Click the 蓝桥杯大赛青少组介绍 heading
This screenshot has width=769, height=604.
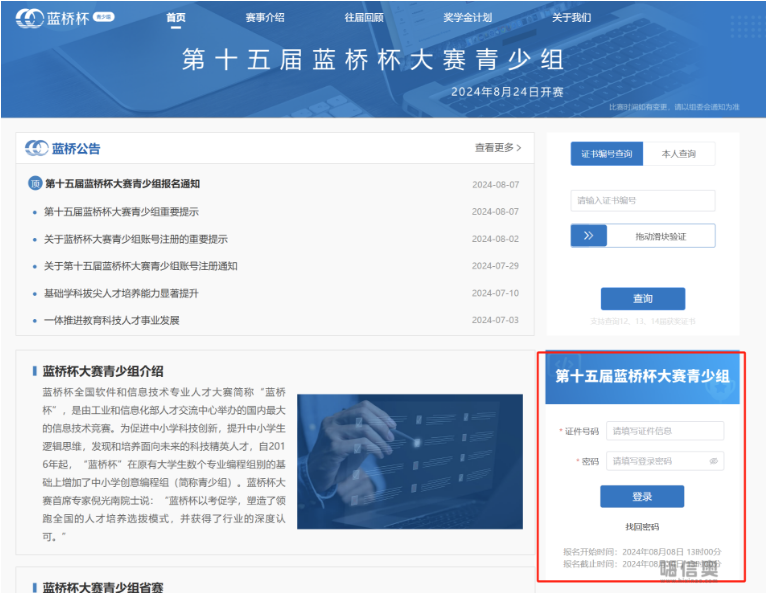pos(103,371)
